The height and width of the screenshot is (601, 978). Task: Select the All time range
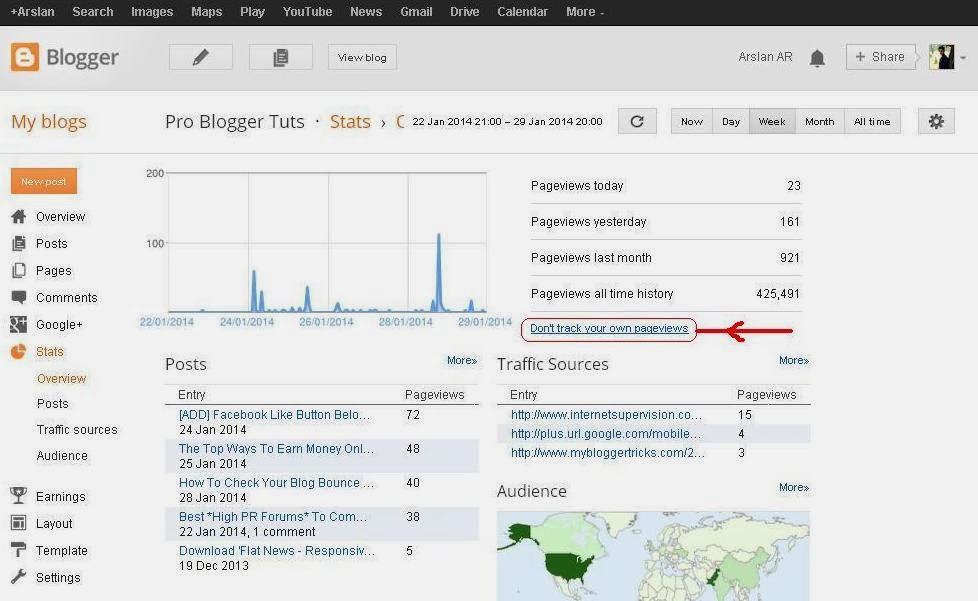(x=872, y=122)
